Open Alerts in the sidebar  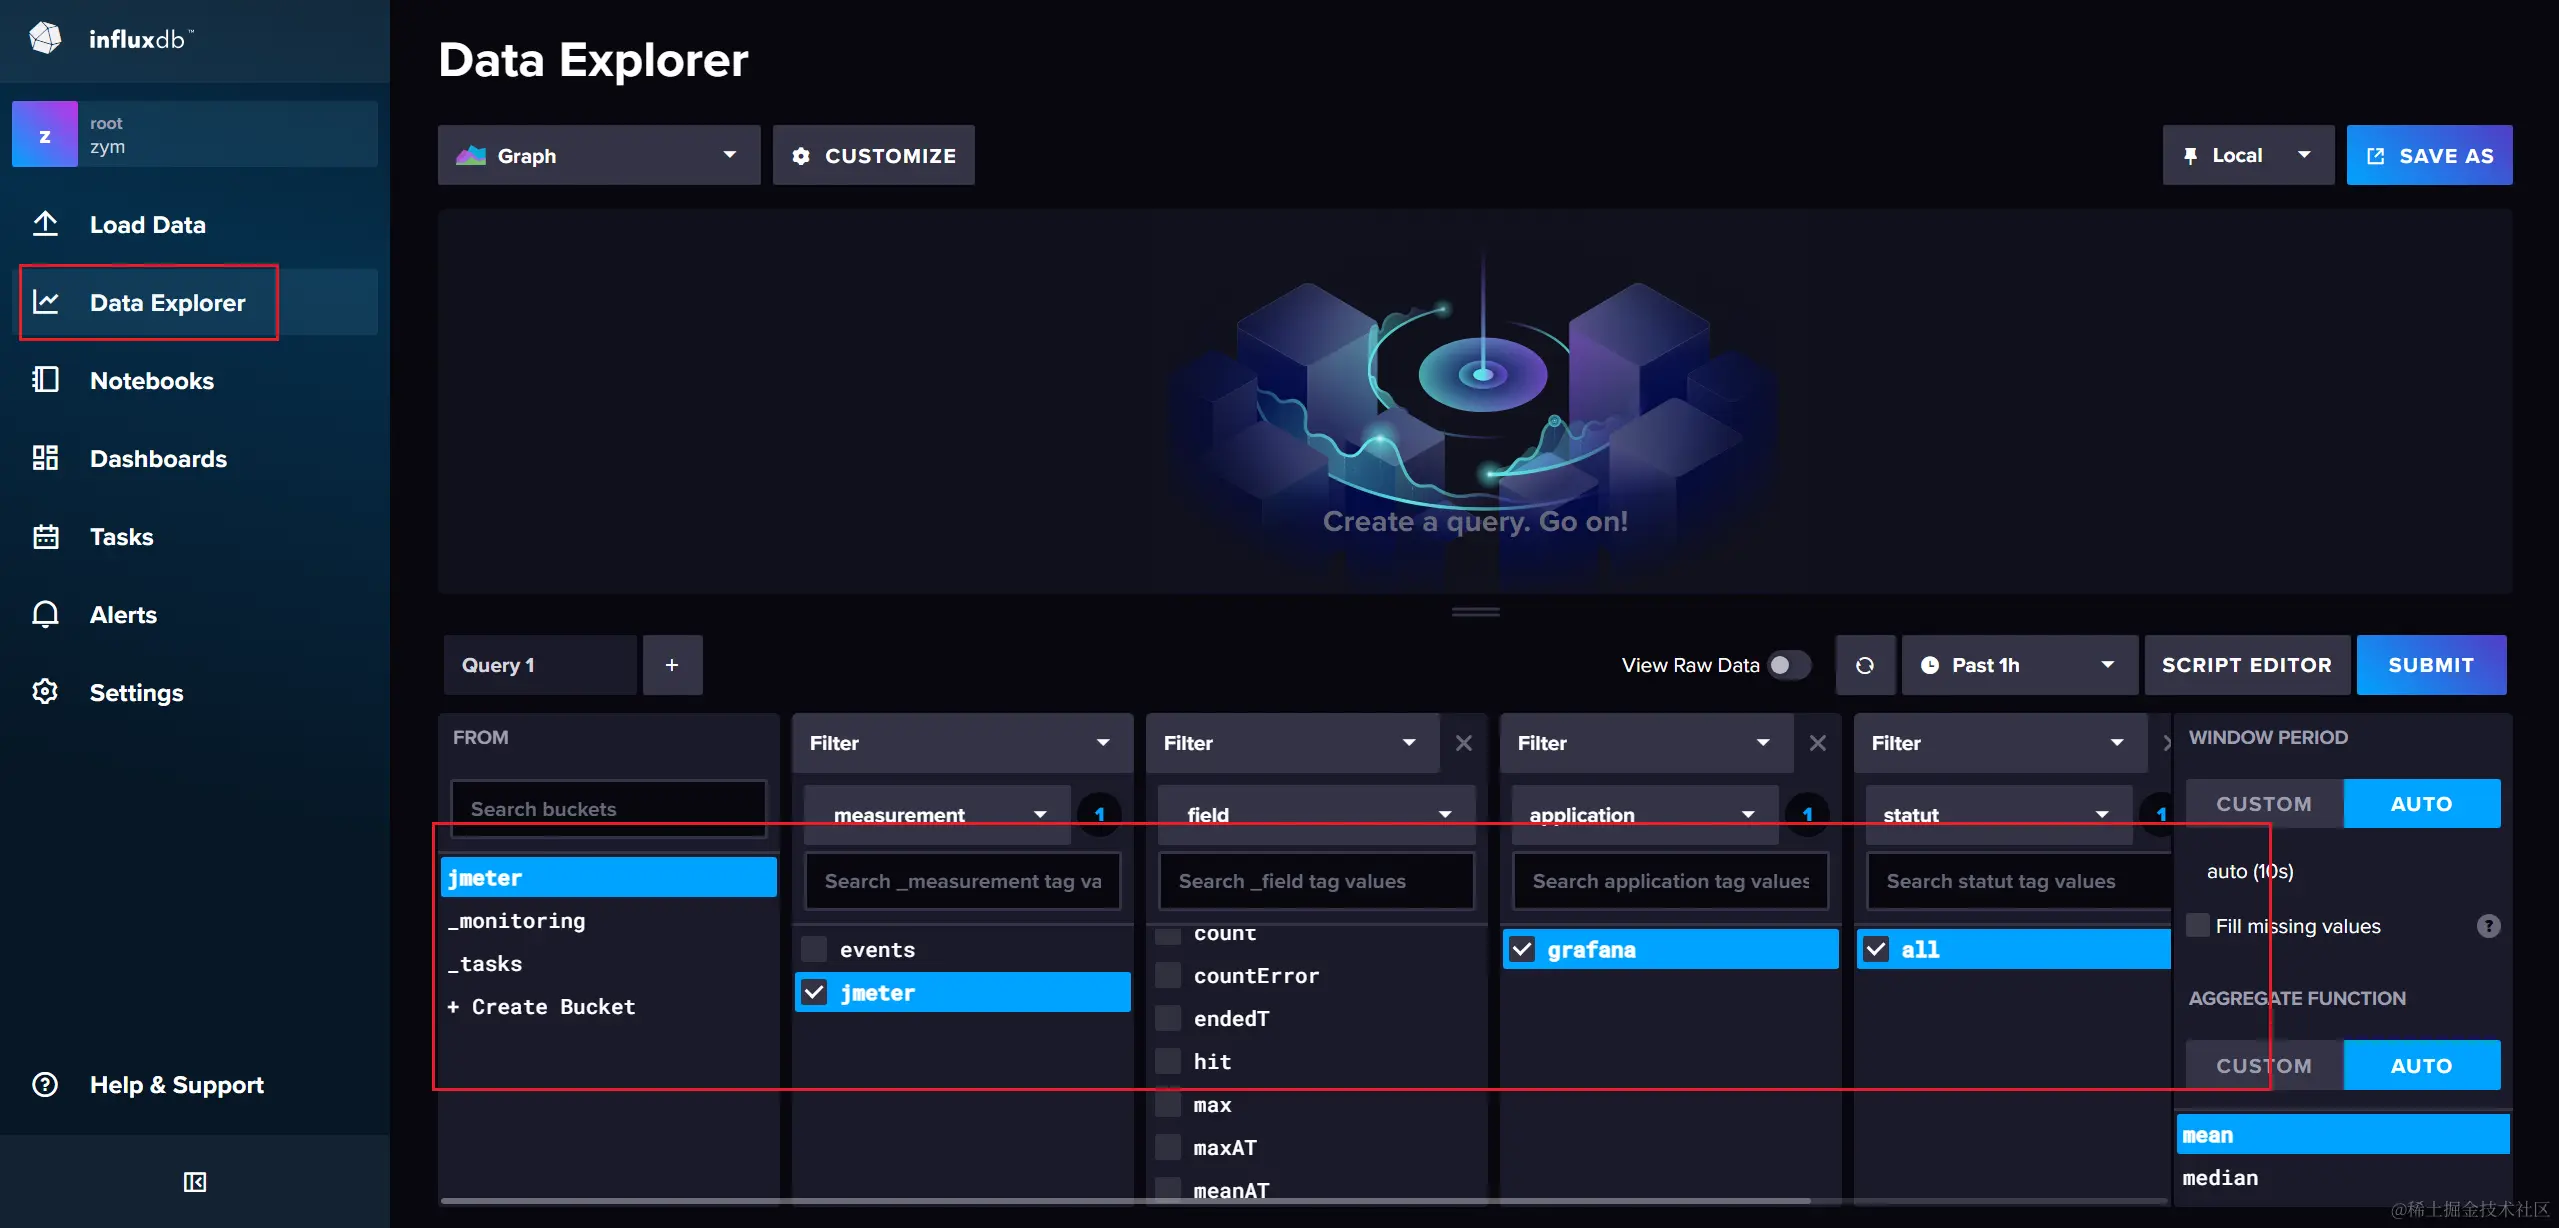(123, 614)
